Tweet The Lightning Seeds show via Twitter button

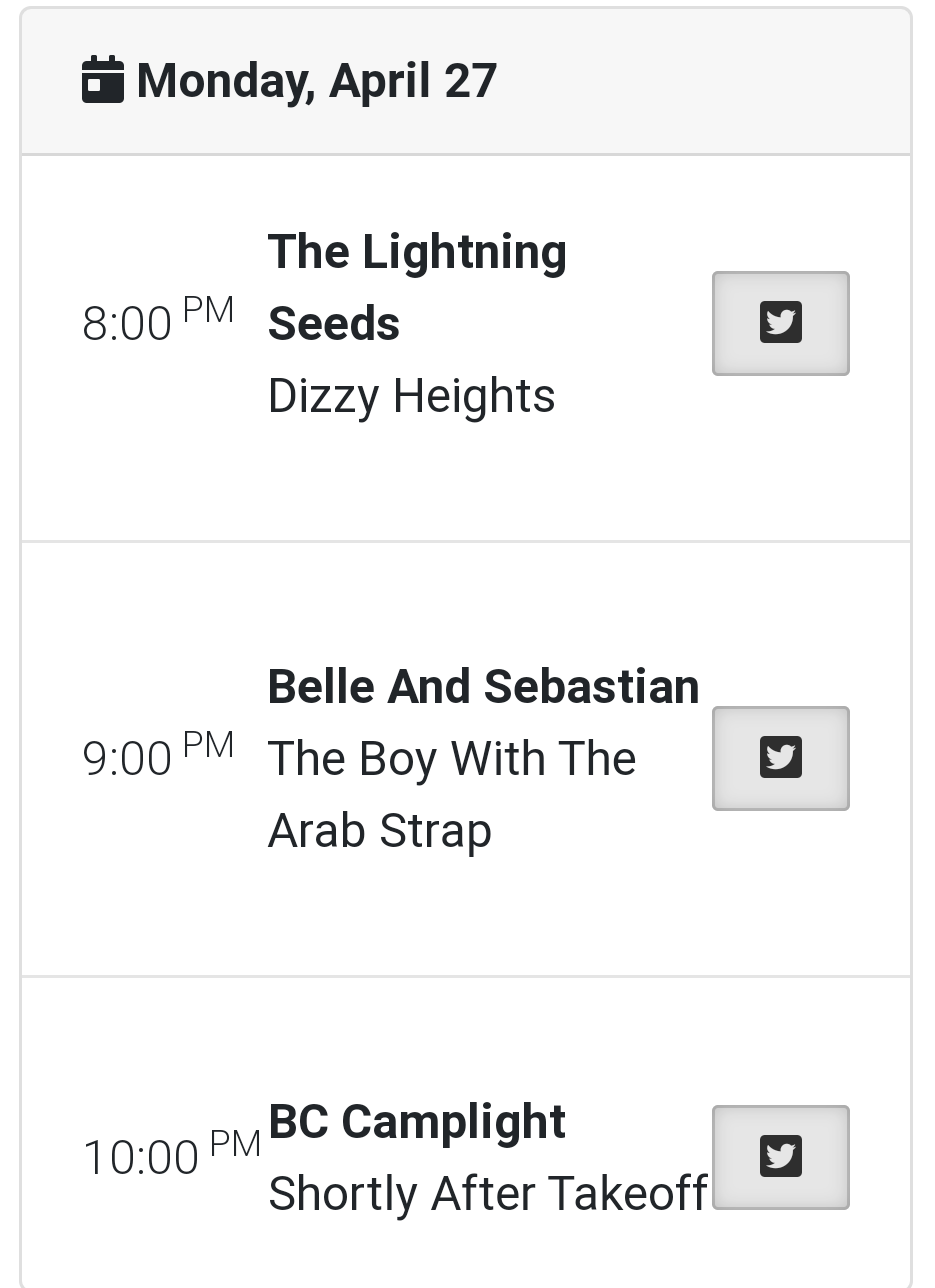tap(780, 323)
